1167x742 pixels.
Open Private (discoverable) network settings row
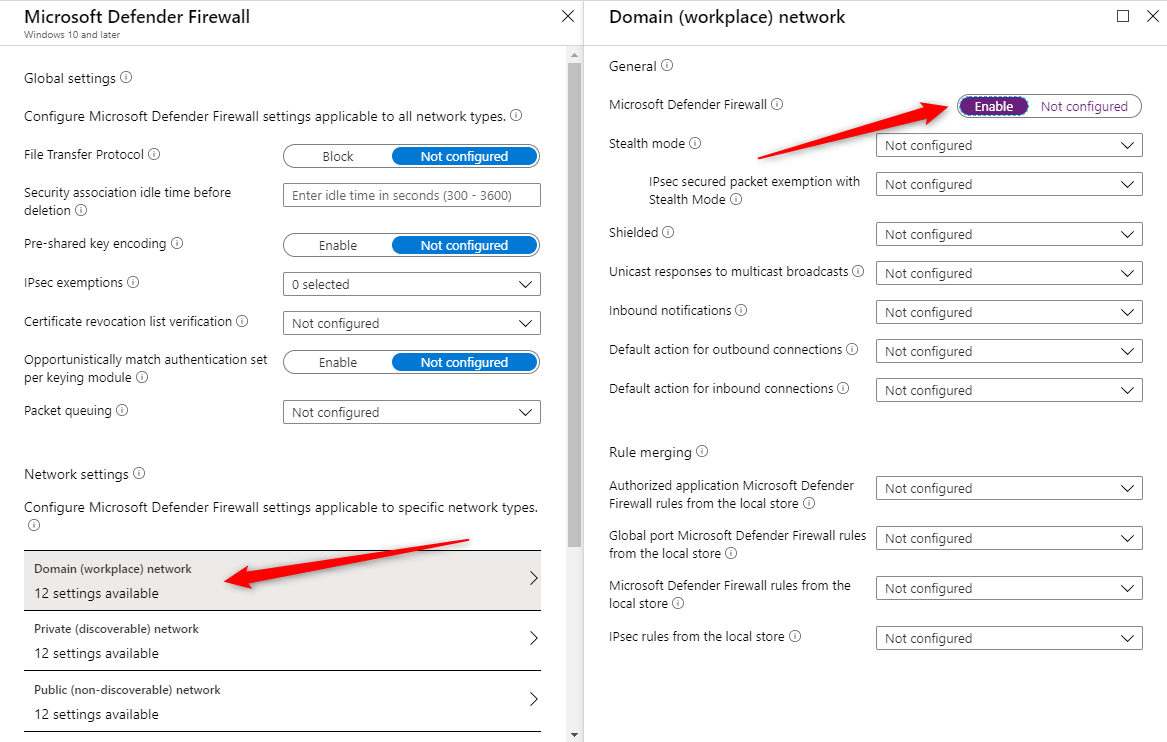tap(282, 641)
